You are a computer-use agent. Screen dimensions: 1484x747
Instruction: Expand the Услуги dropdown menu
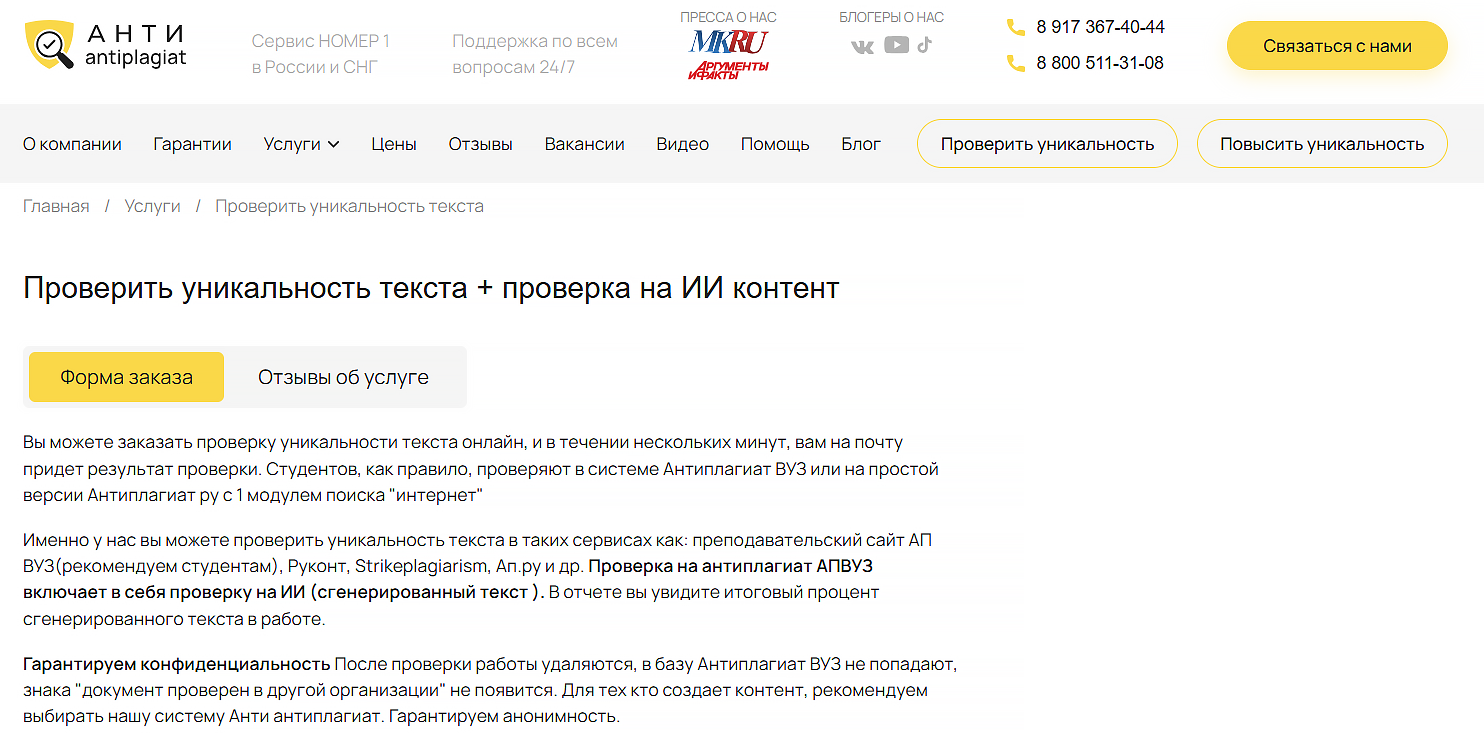301,143
